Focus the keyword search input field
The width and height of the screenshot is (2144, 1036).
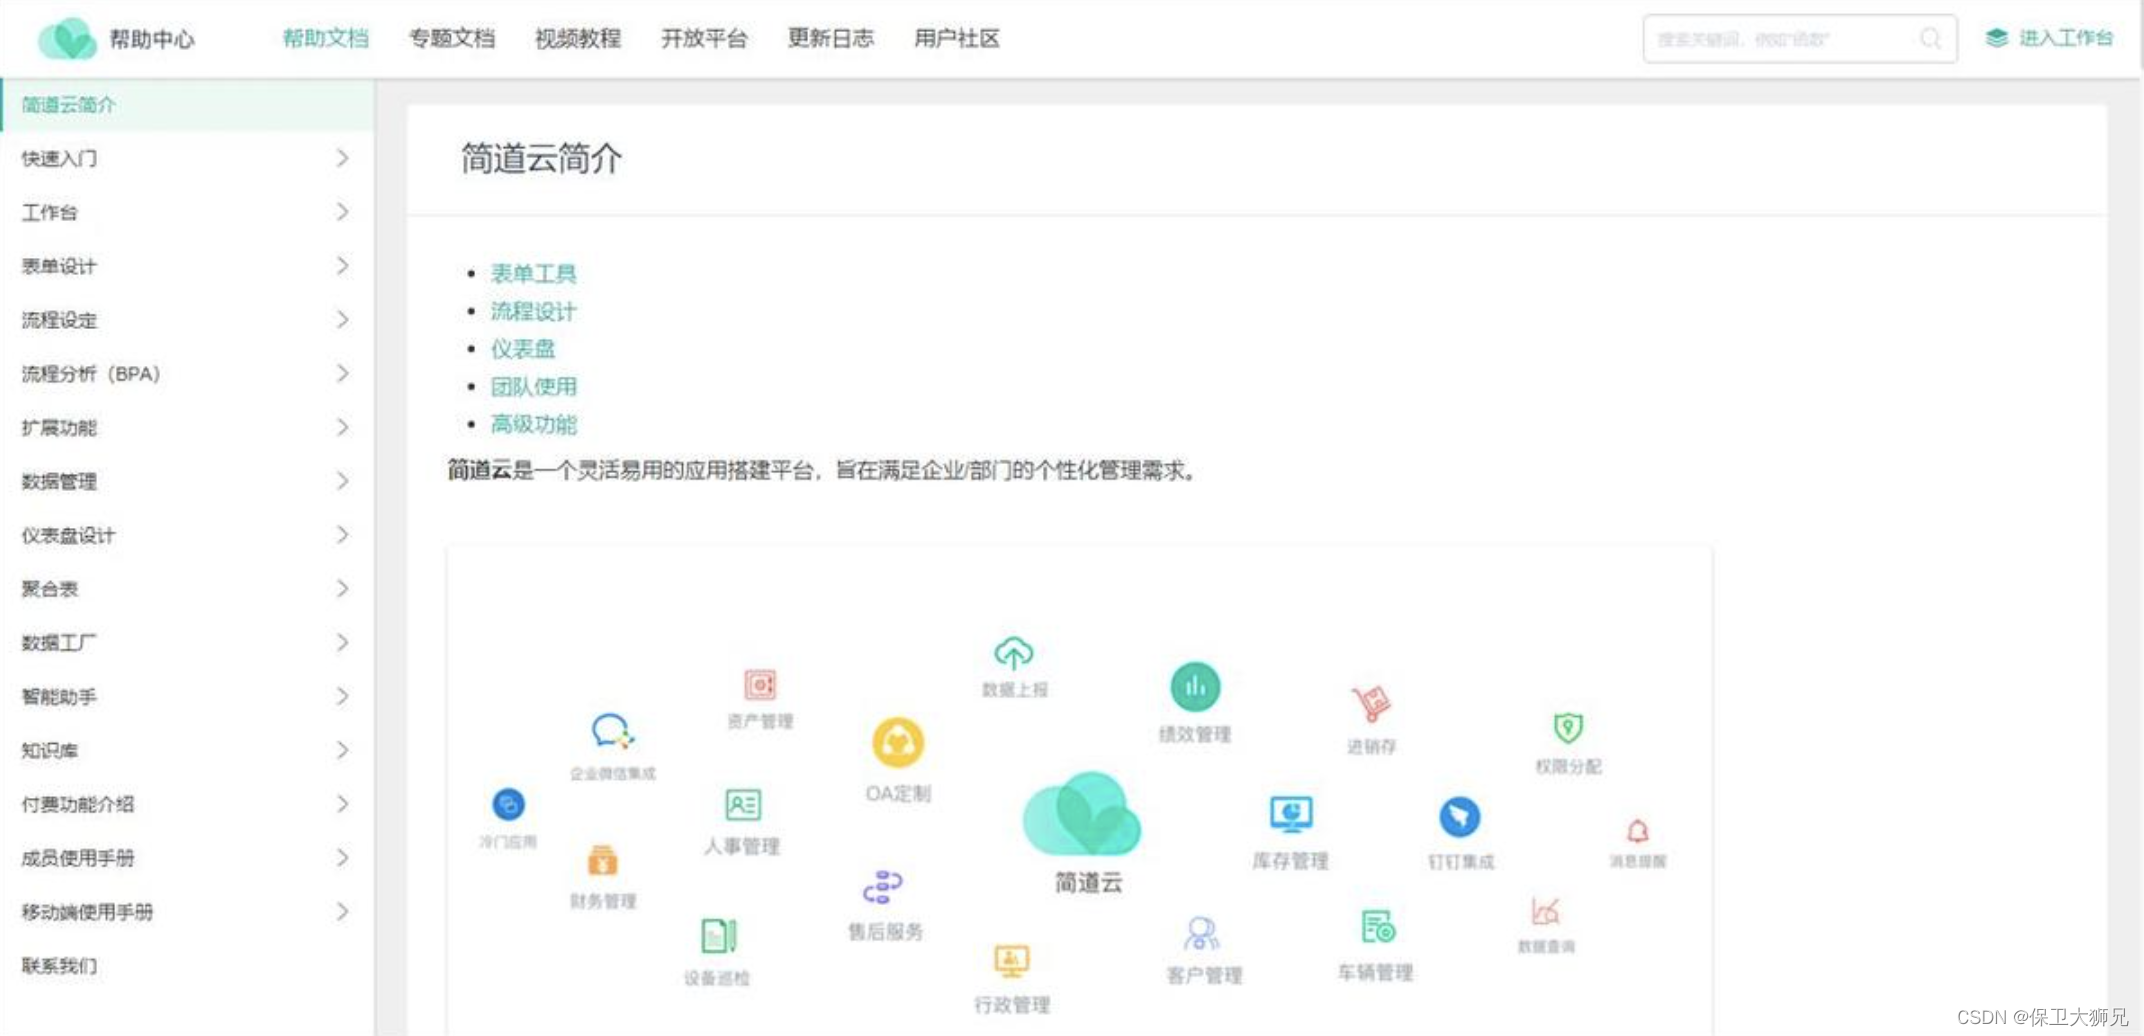coord(1799,39)
